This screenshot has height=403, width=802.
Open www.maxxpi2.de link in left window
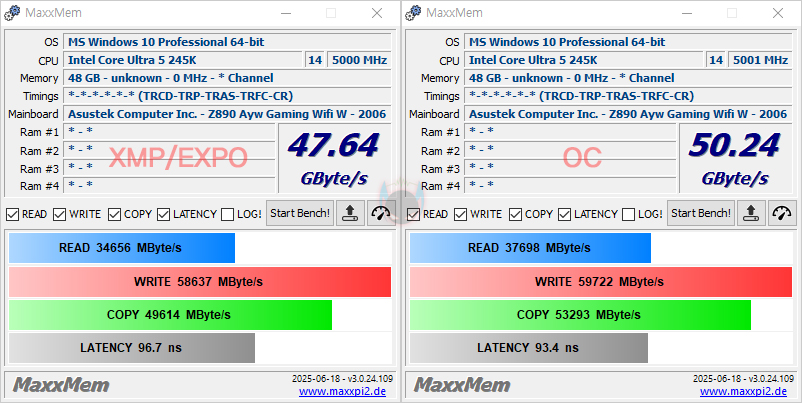pos(342,392)
